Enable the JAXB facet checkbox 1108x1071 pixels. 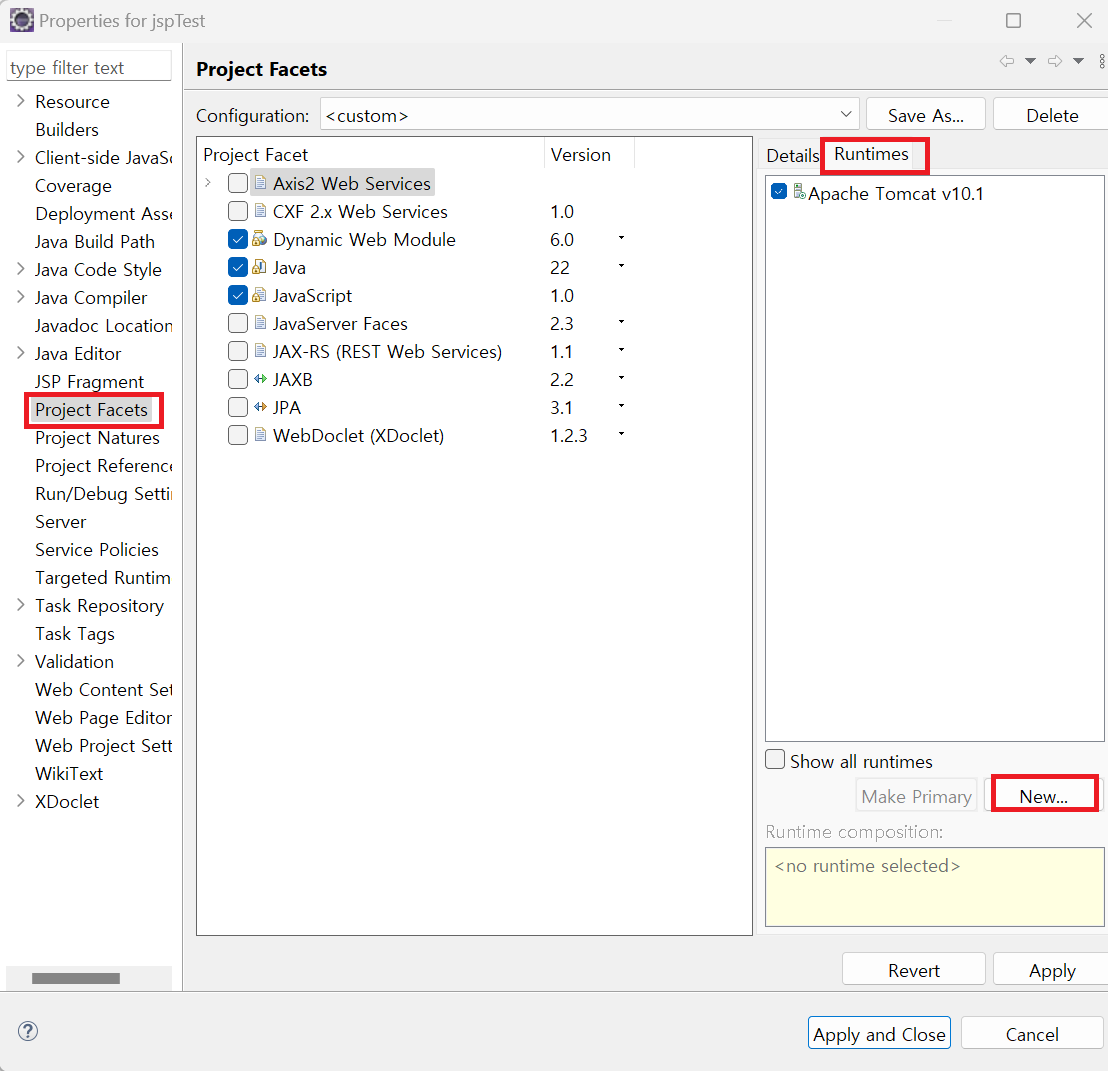(237, 379)
